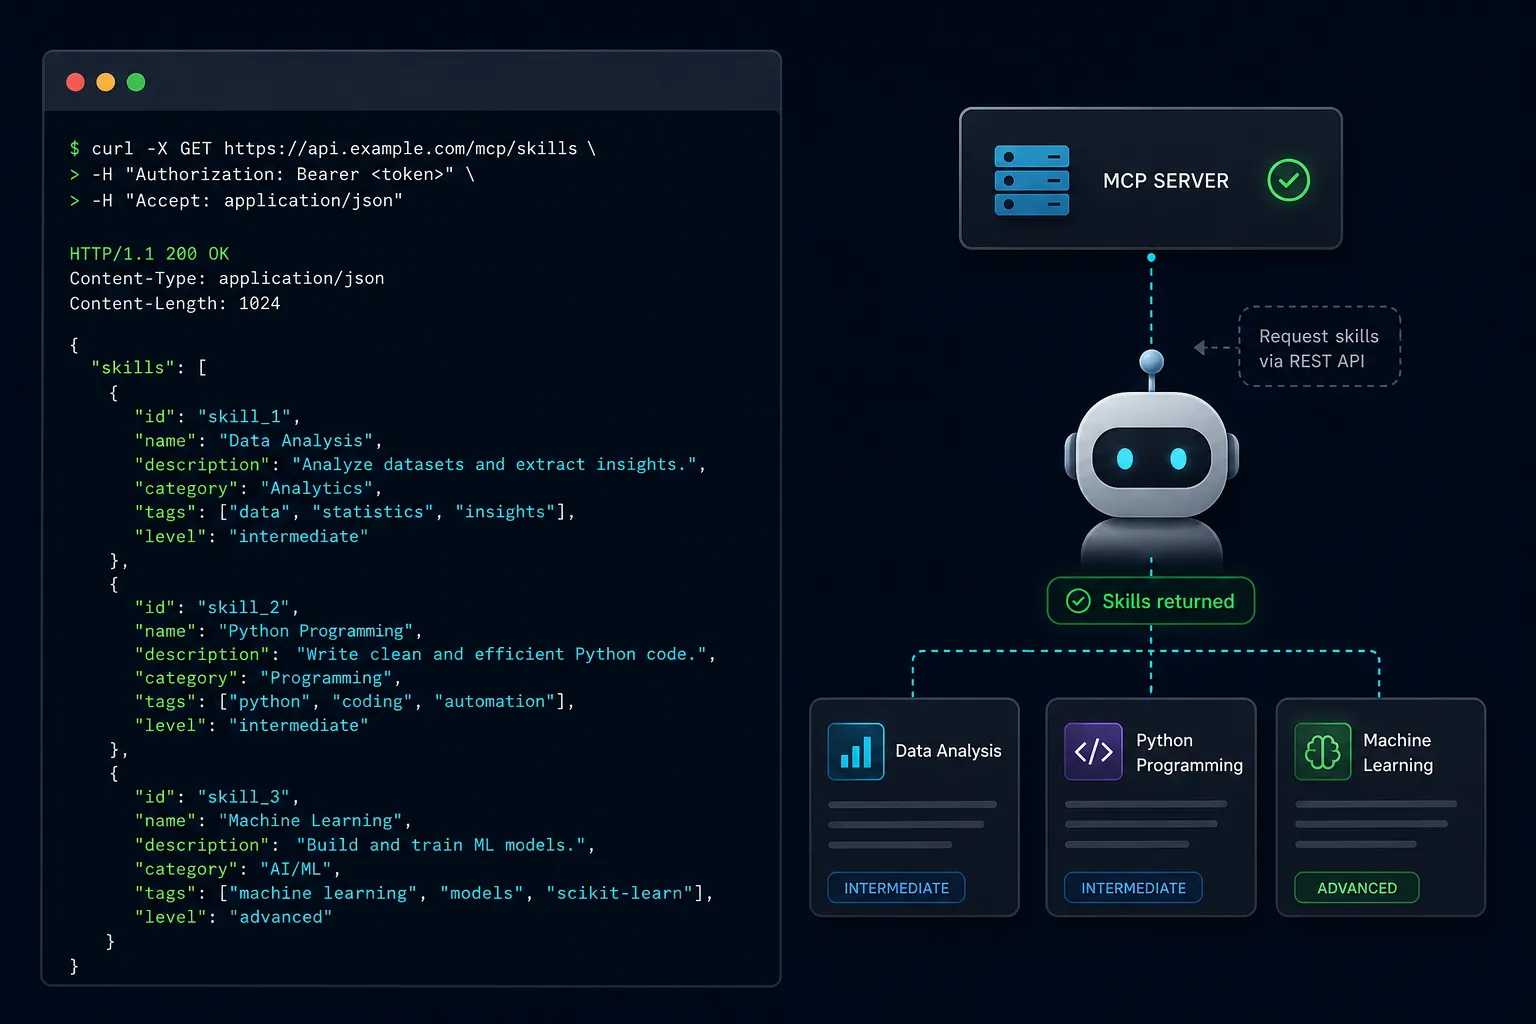The height and width of the screenshot is (1024, 1536).
Task: Click the "Accept: application/json" header line
Action: [236, 200]
